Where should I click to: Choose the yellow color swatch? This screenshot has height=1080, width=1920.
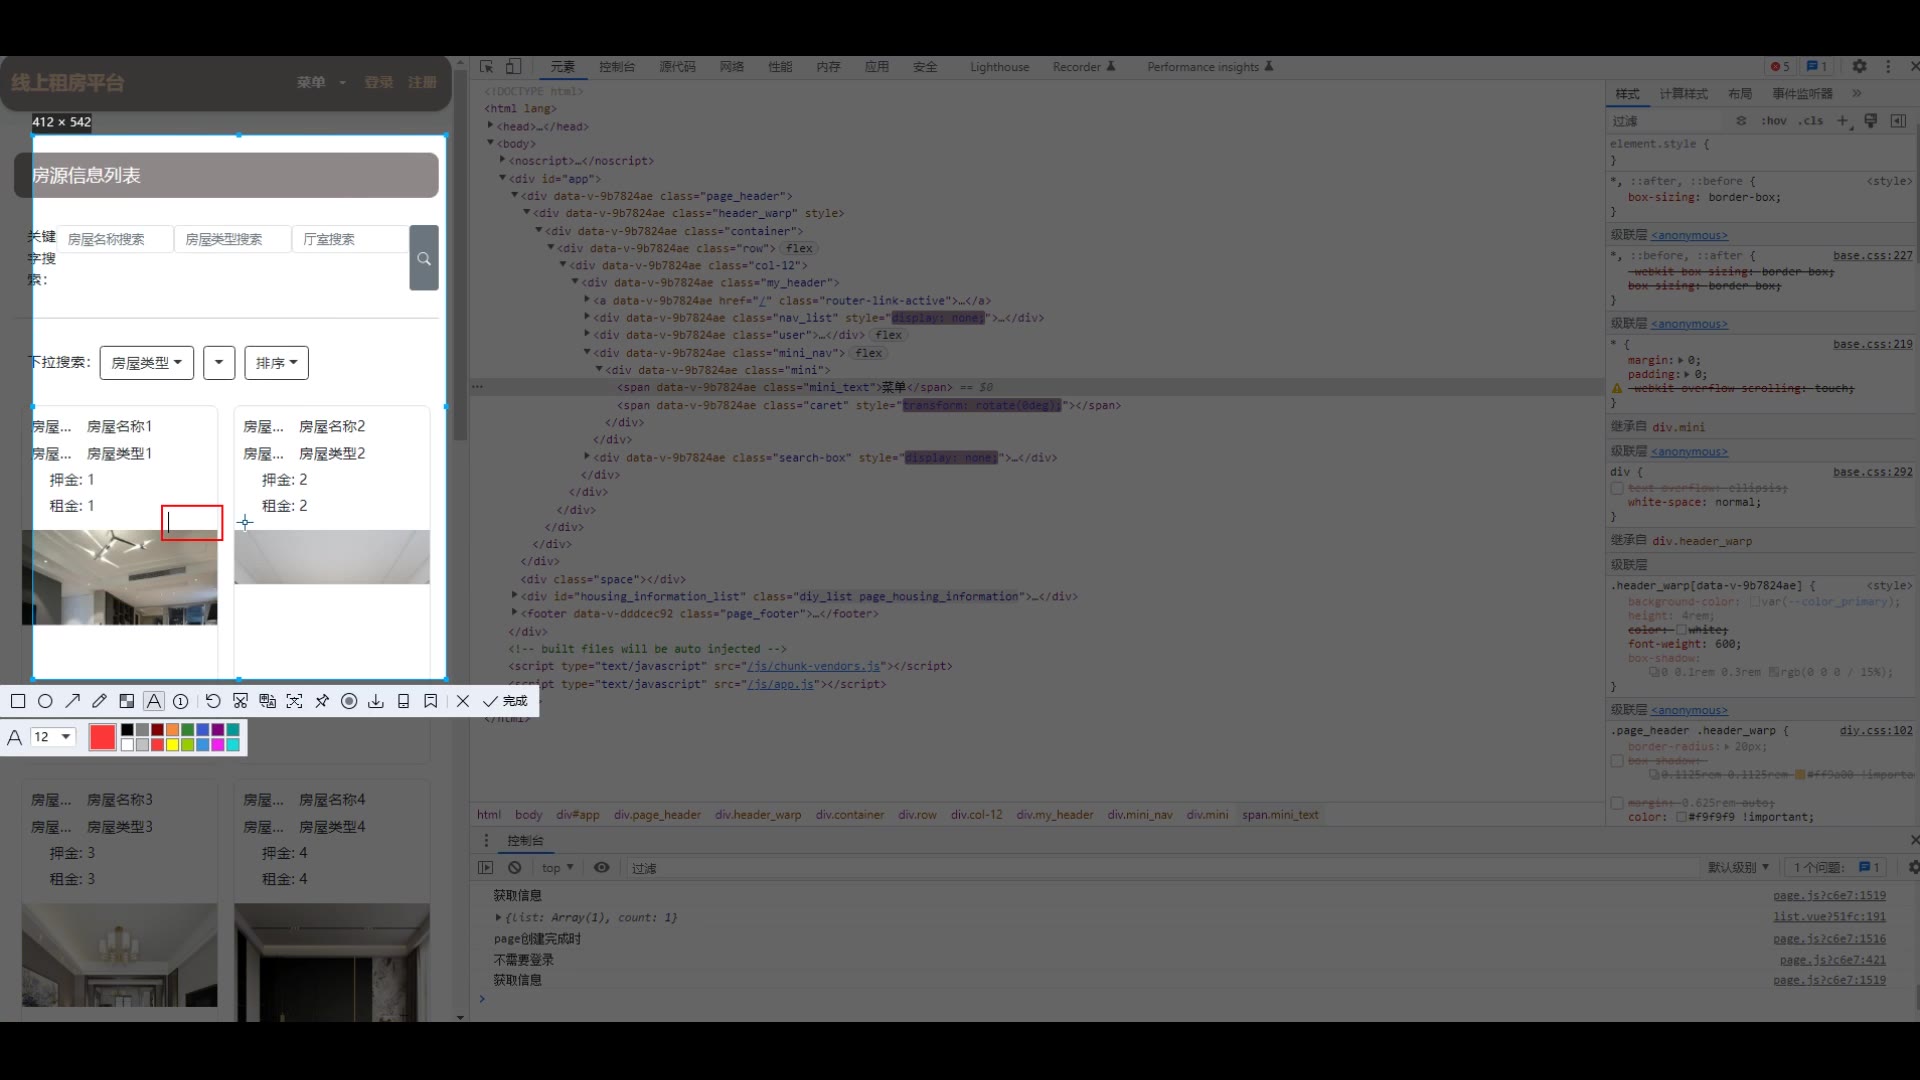coord(172,745)
